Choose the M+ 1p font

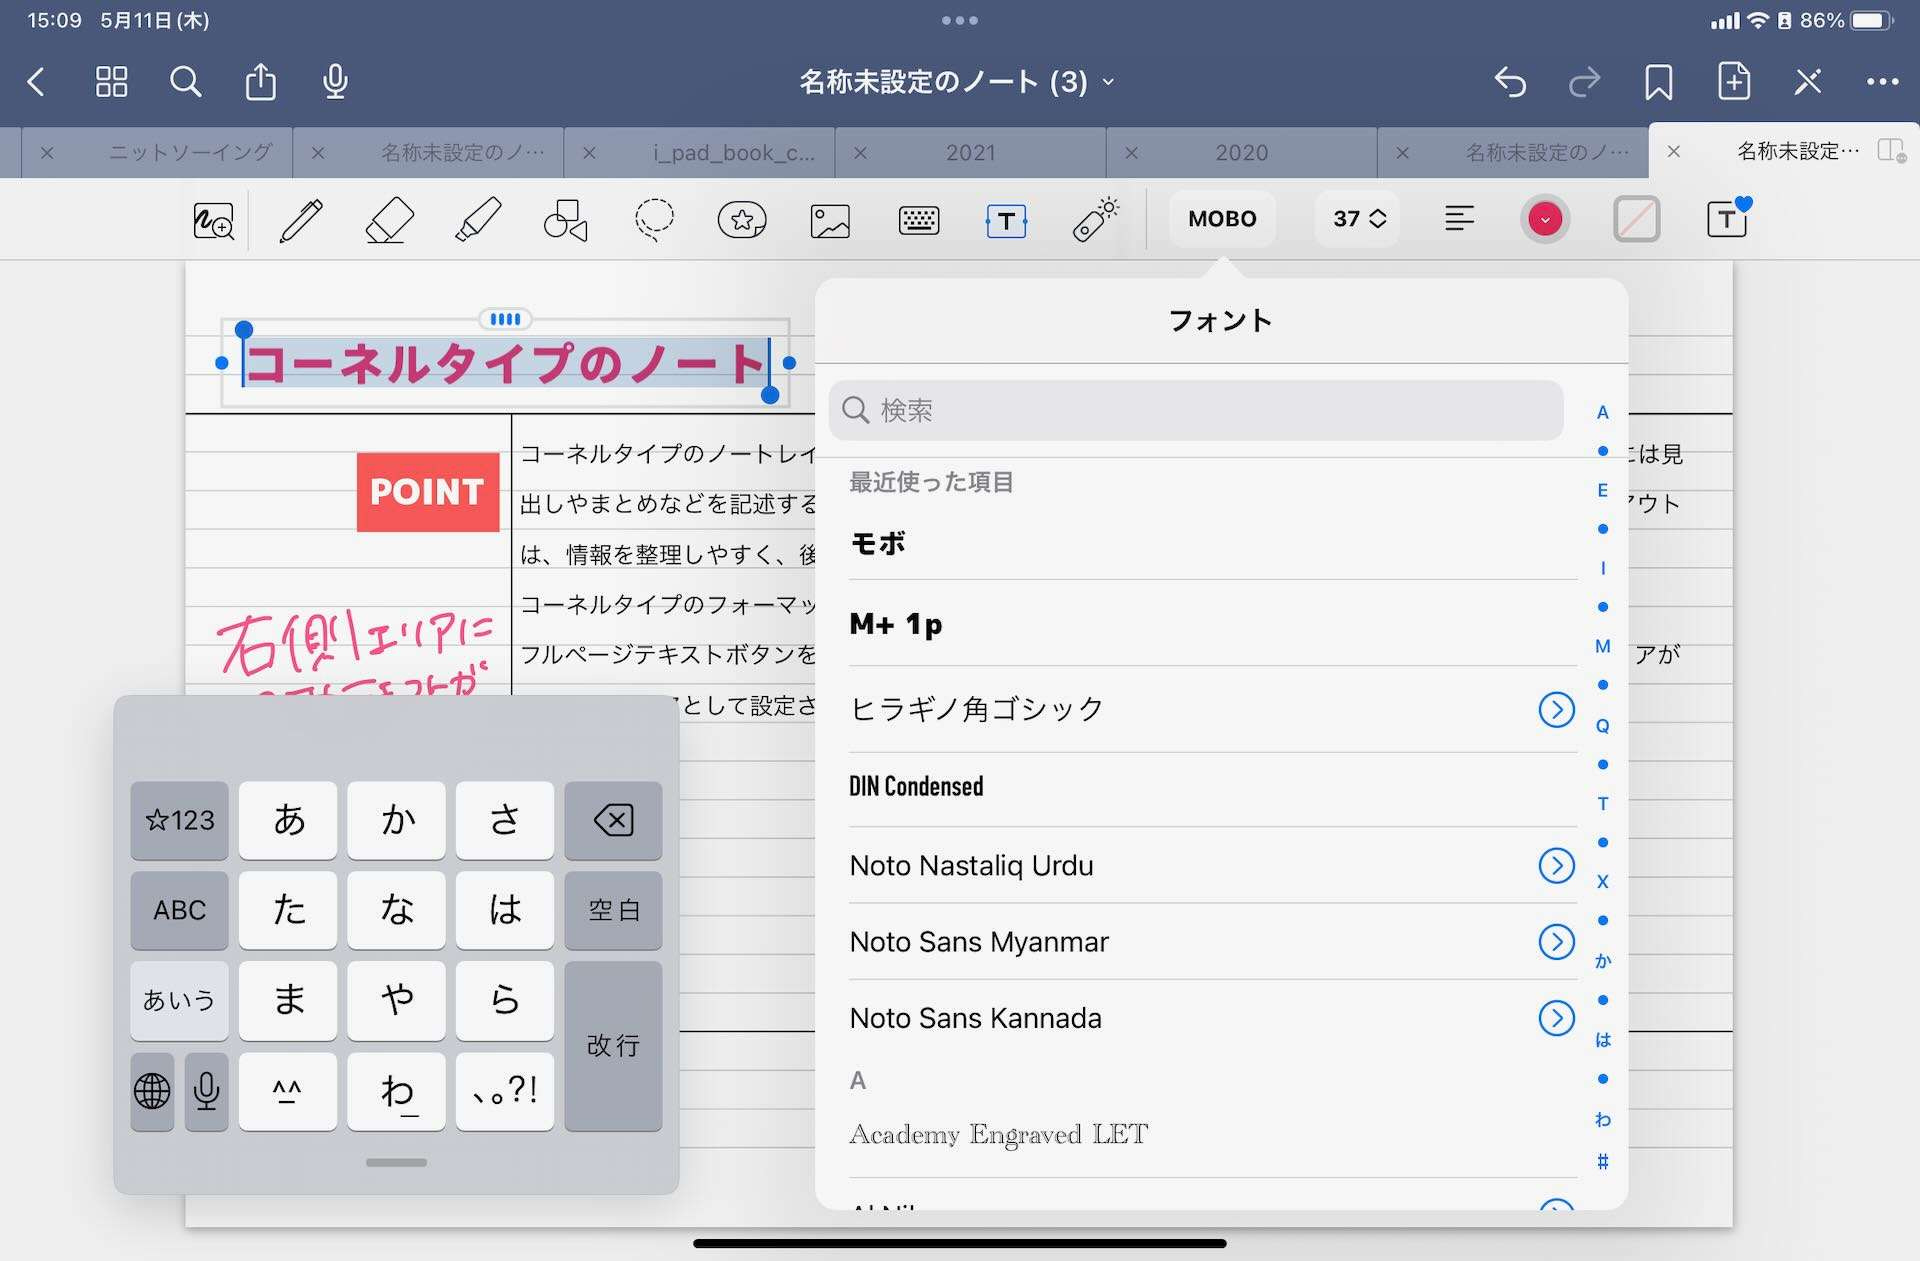896,625
